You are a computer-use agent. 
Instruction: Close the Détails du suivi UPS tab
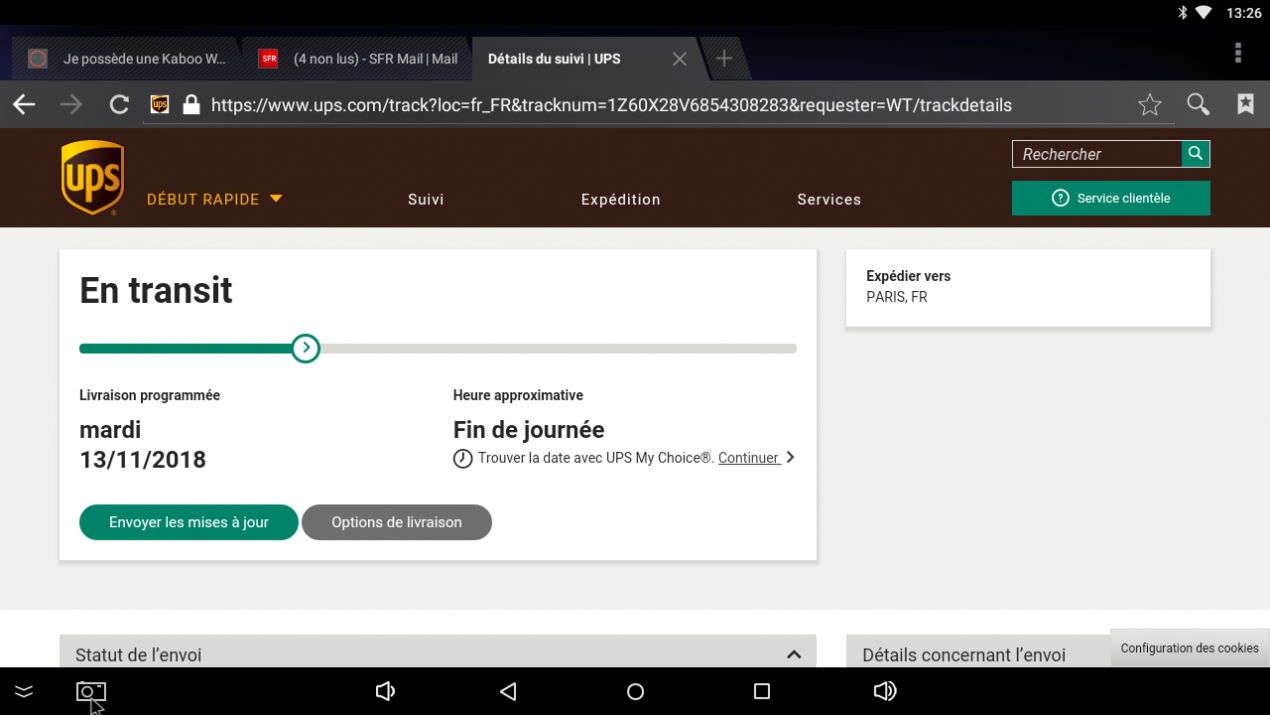coord(679,59)
